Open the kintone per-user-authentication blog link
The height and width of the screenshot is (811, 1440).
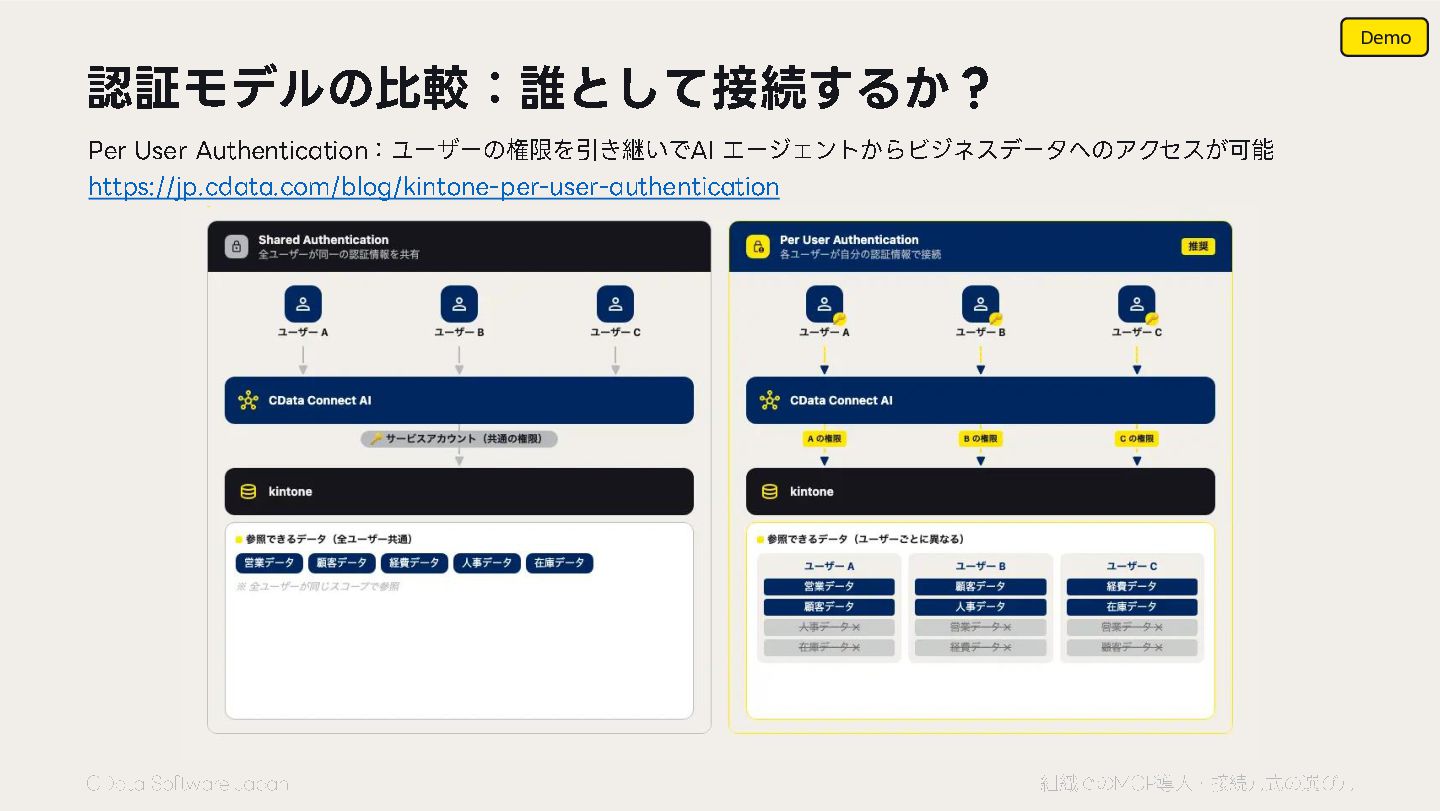pyautogui.click(x=434, y=187)
